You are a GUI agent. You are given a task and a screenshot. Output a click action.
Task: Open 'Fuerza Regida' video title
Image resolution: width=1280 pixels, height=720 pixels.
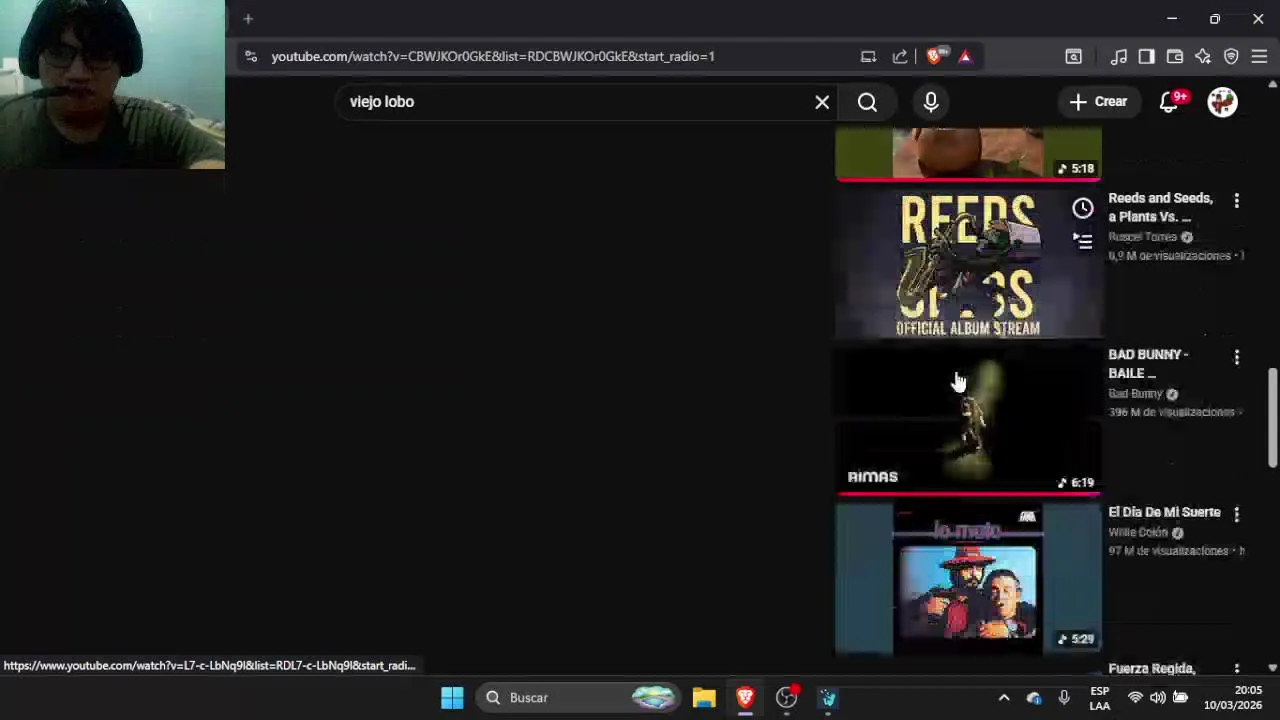click(1151, 669)
